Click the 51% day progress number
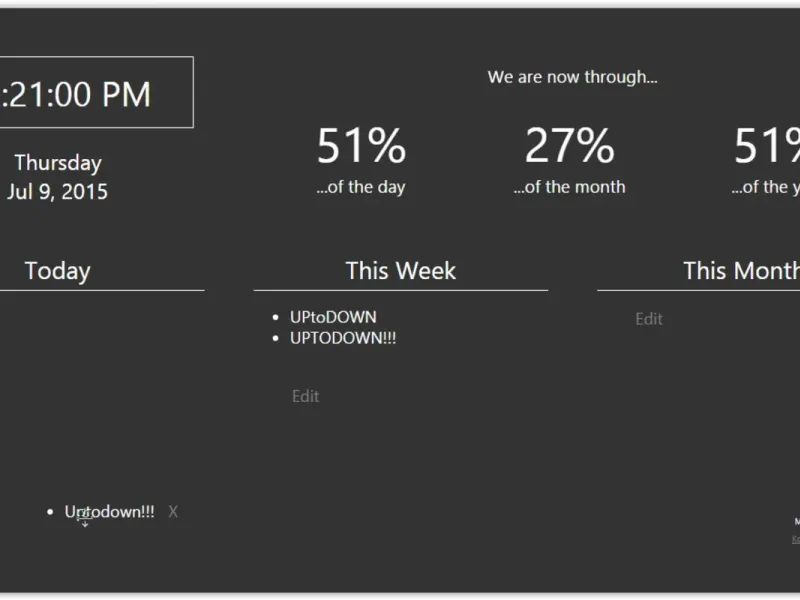800x600 pixels. click(361, 146)
